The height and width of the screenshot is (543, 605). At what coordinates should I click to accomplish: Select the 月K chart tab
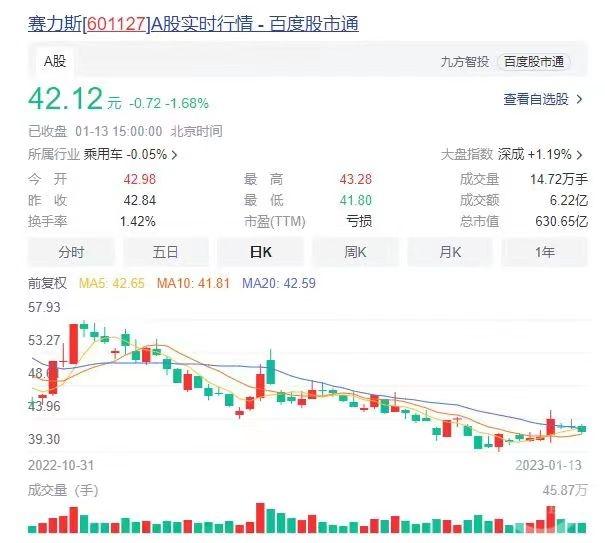(x=450, y=252)
